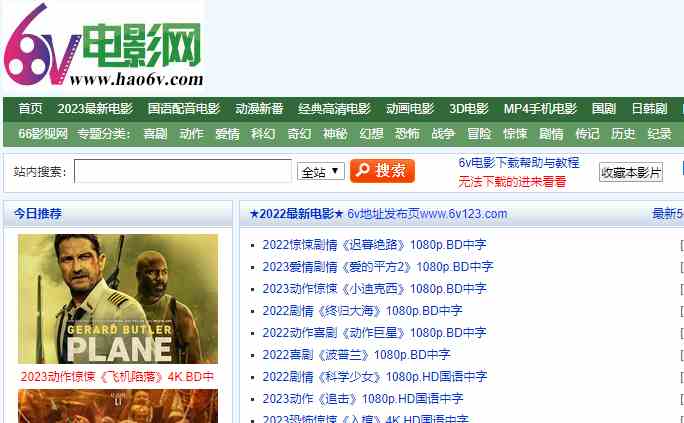Open 国语配音电影 section

184,109
